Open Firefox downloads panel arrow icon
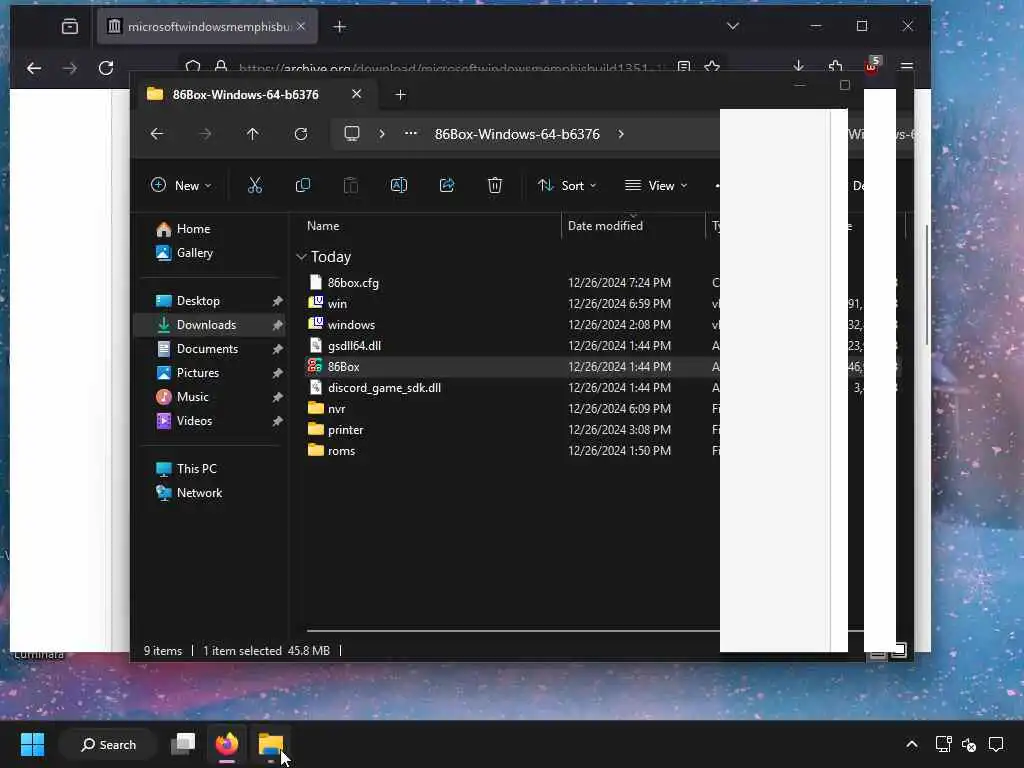This screenshot has height=768, width=1024. (798, 66)
